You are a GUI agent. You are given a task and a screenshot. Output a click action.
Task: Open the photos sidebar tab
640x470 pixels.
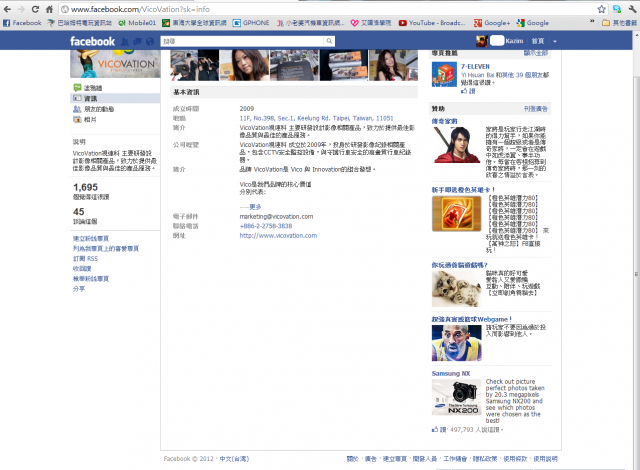coord(85,120)
